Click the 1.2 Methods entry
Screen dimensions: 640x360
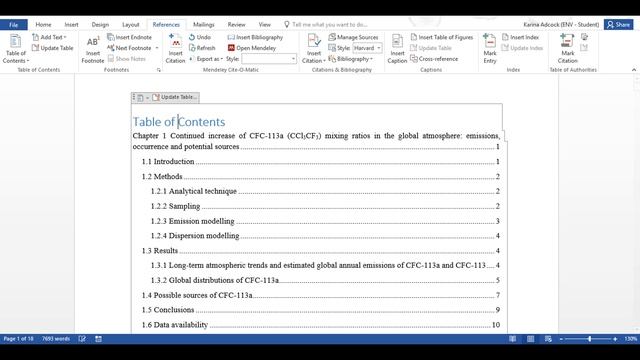click(x=320, y=176)
